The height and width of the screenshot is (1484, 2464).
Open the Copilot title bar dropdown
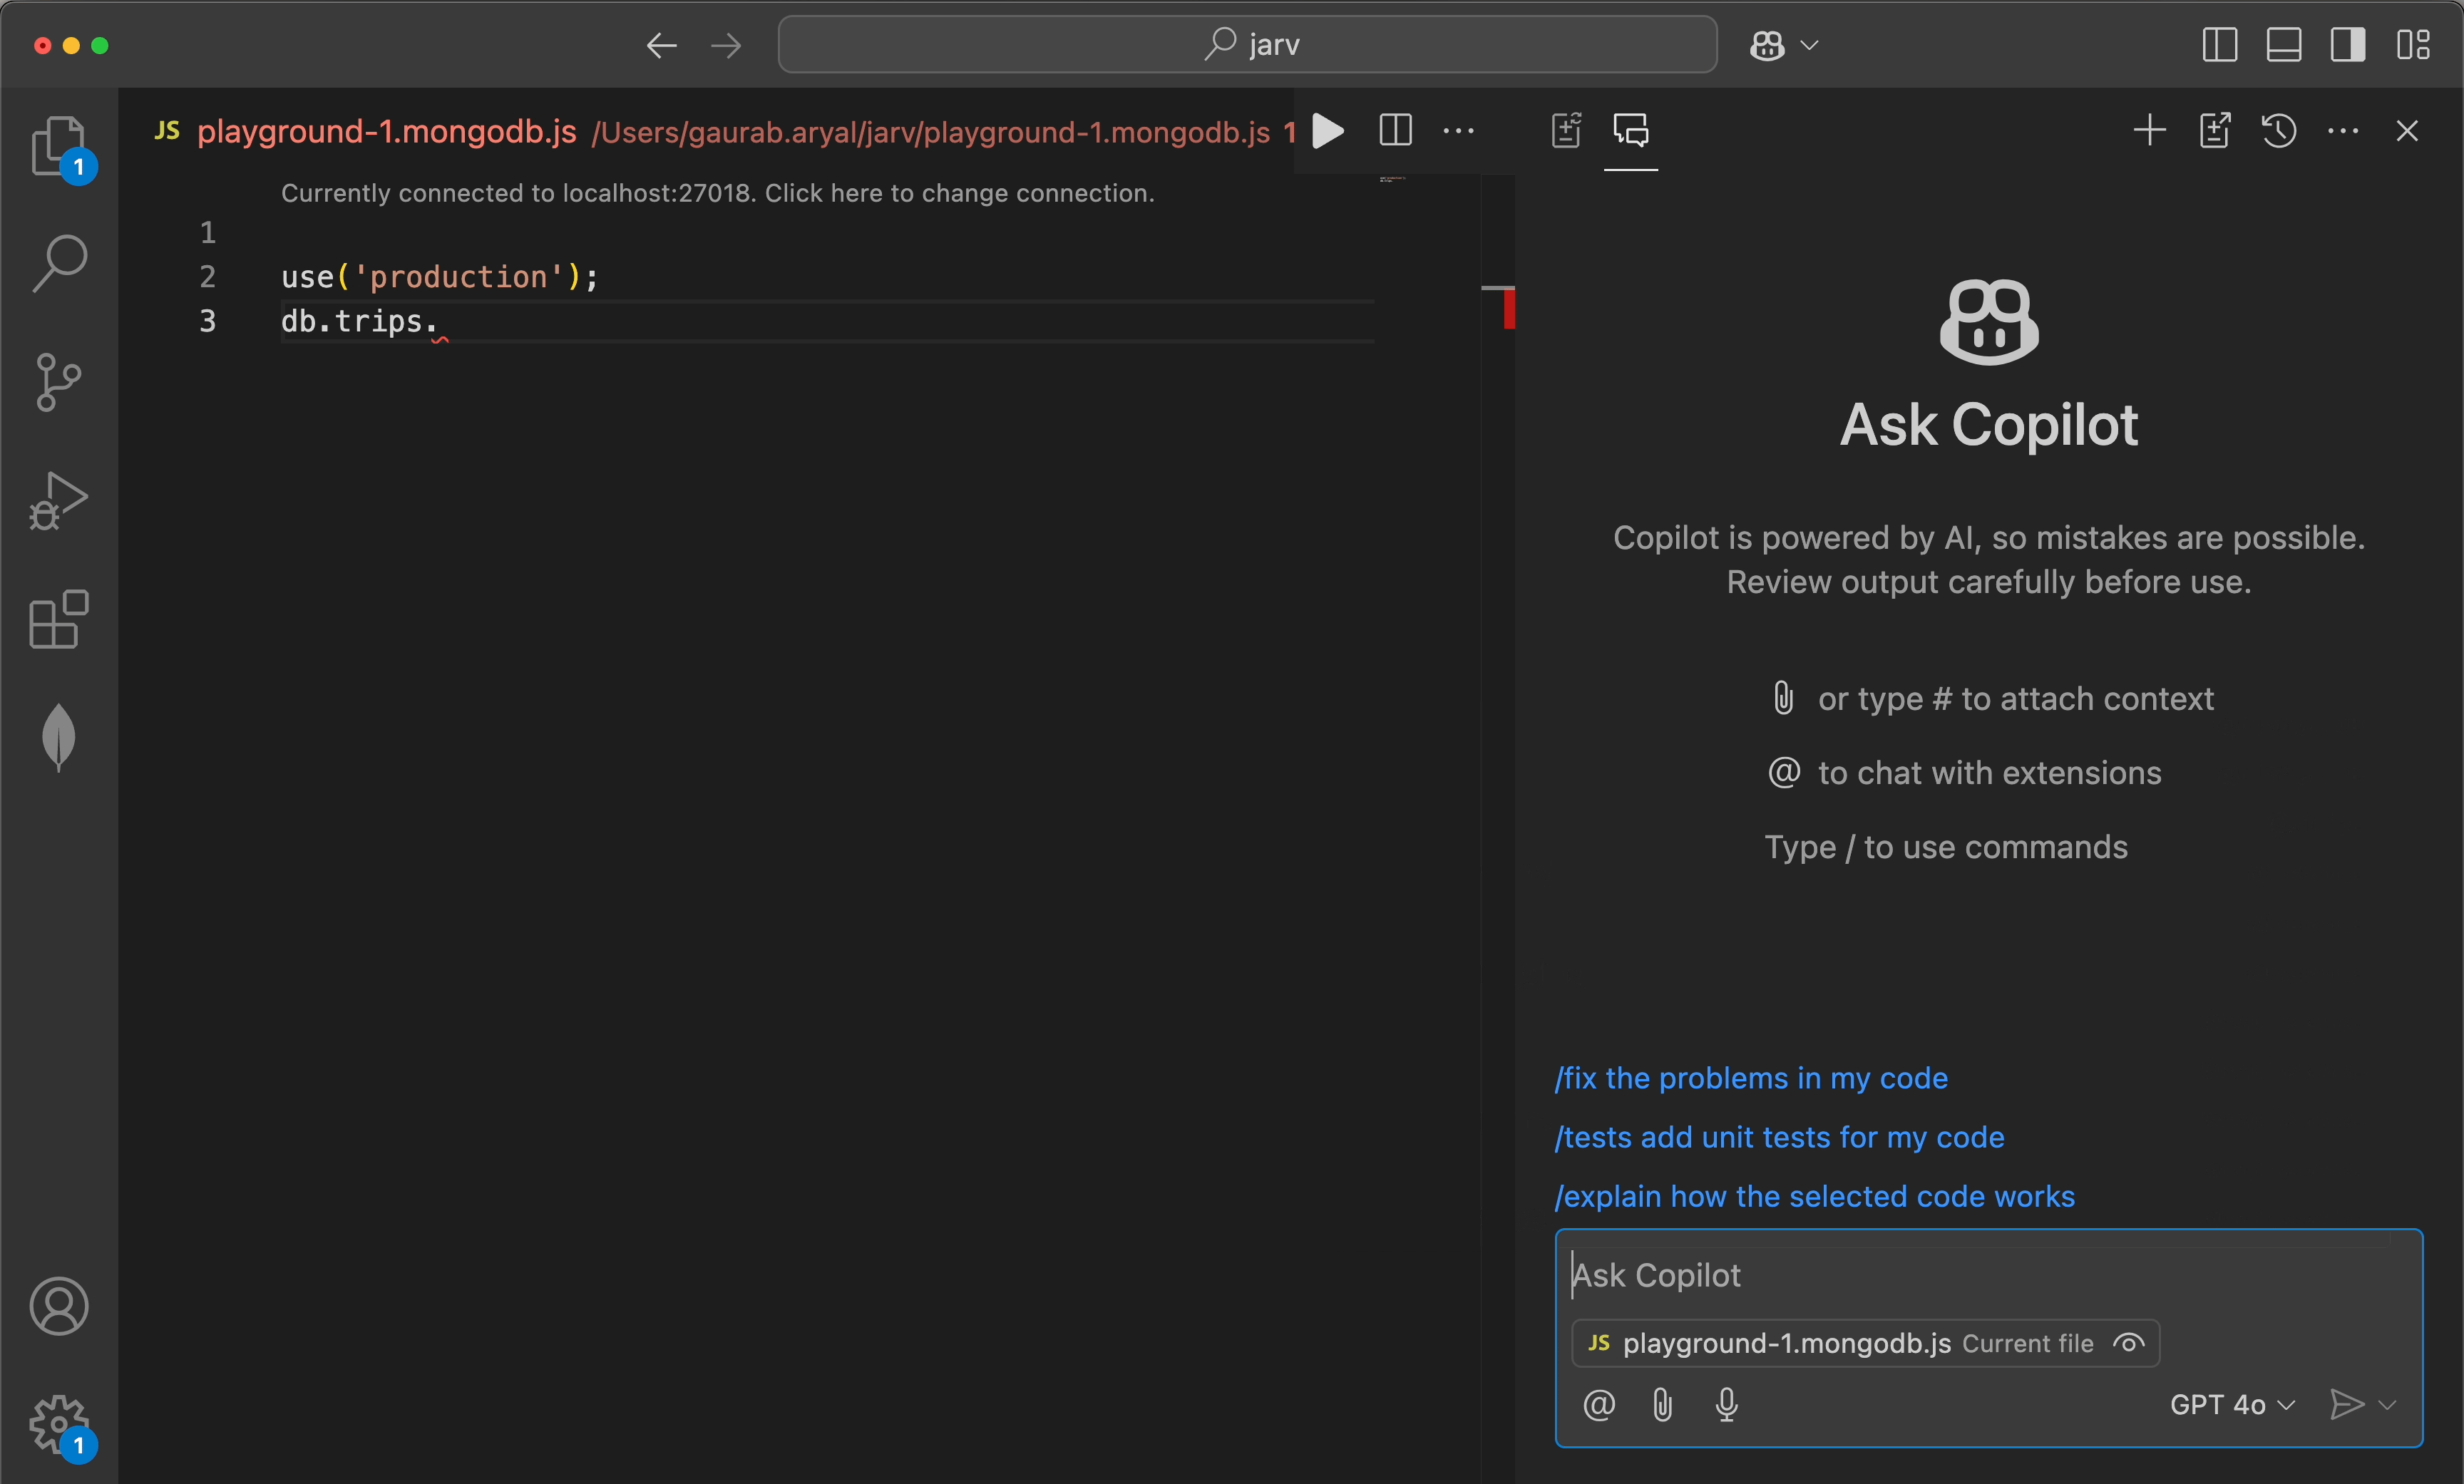click(1809, 45)
